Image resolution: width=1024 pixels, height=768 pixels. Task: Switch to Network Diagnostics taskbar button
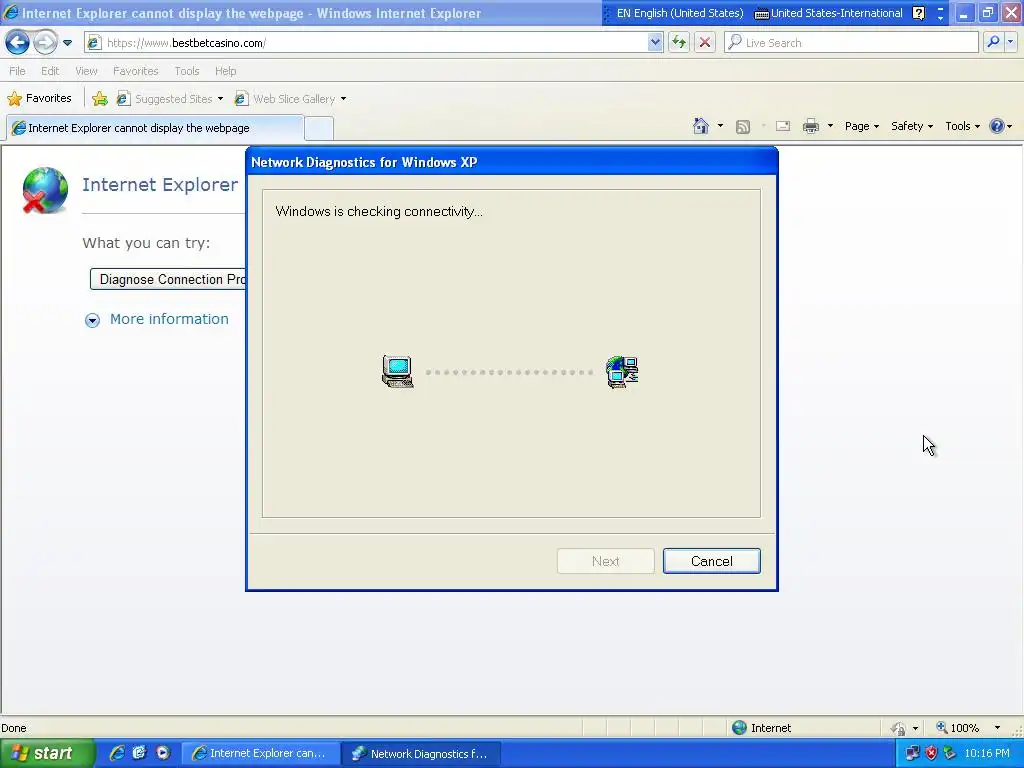422,754
